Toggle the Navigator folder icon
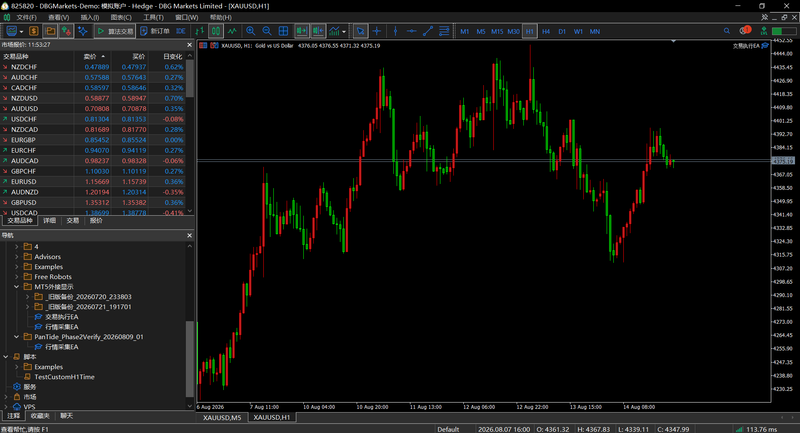Screen dimensions: 800x433 [x=50, y=31]
